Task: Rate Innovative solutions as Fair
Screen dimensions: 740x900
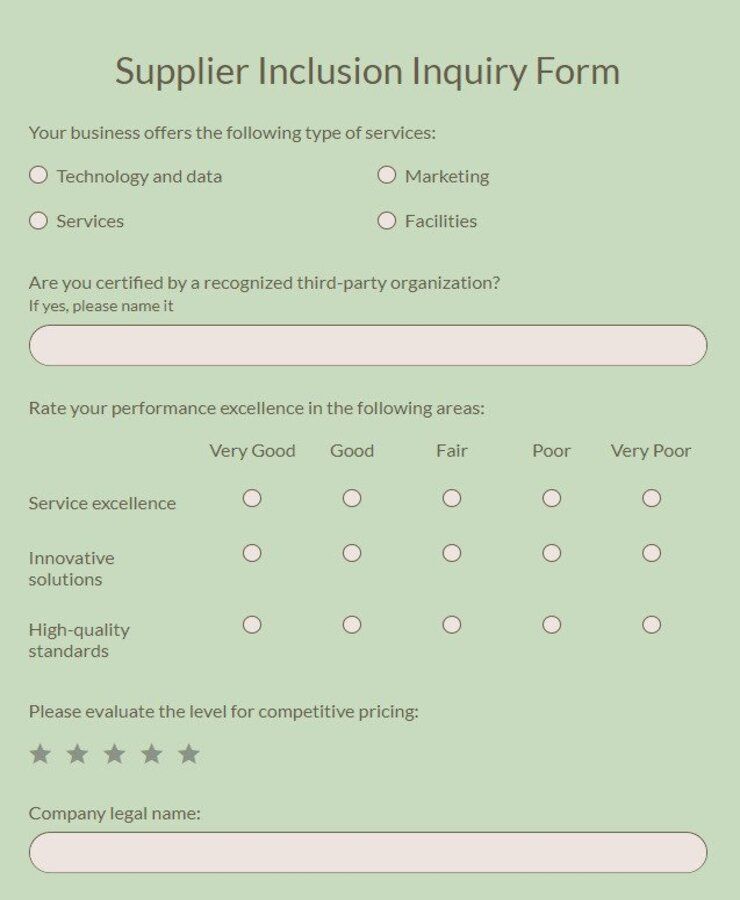Action: pos(451,551)
